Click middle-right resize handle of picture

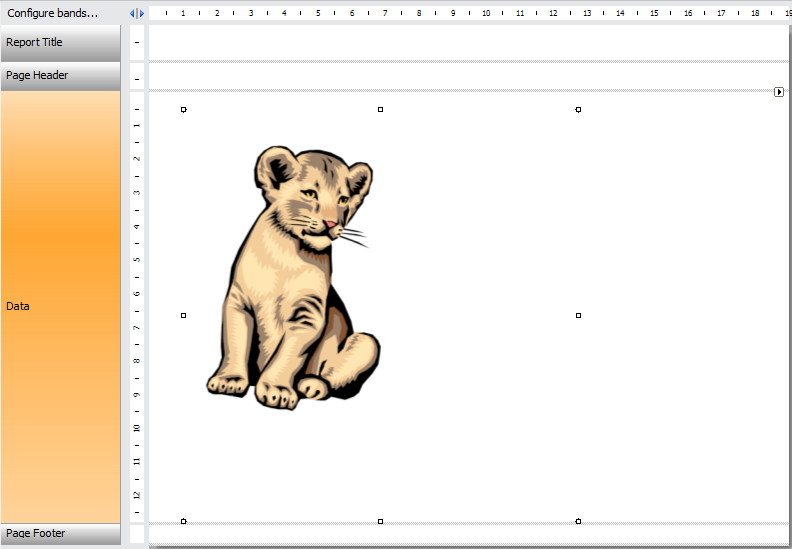pyautogui.click(x=578, y=316)
